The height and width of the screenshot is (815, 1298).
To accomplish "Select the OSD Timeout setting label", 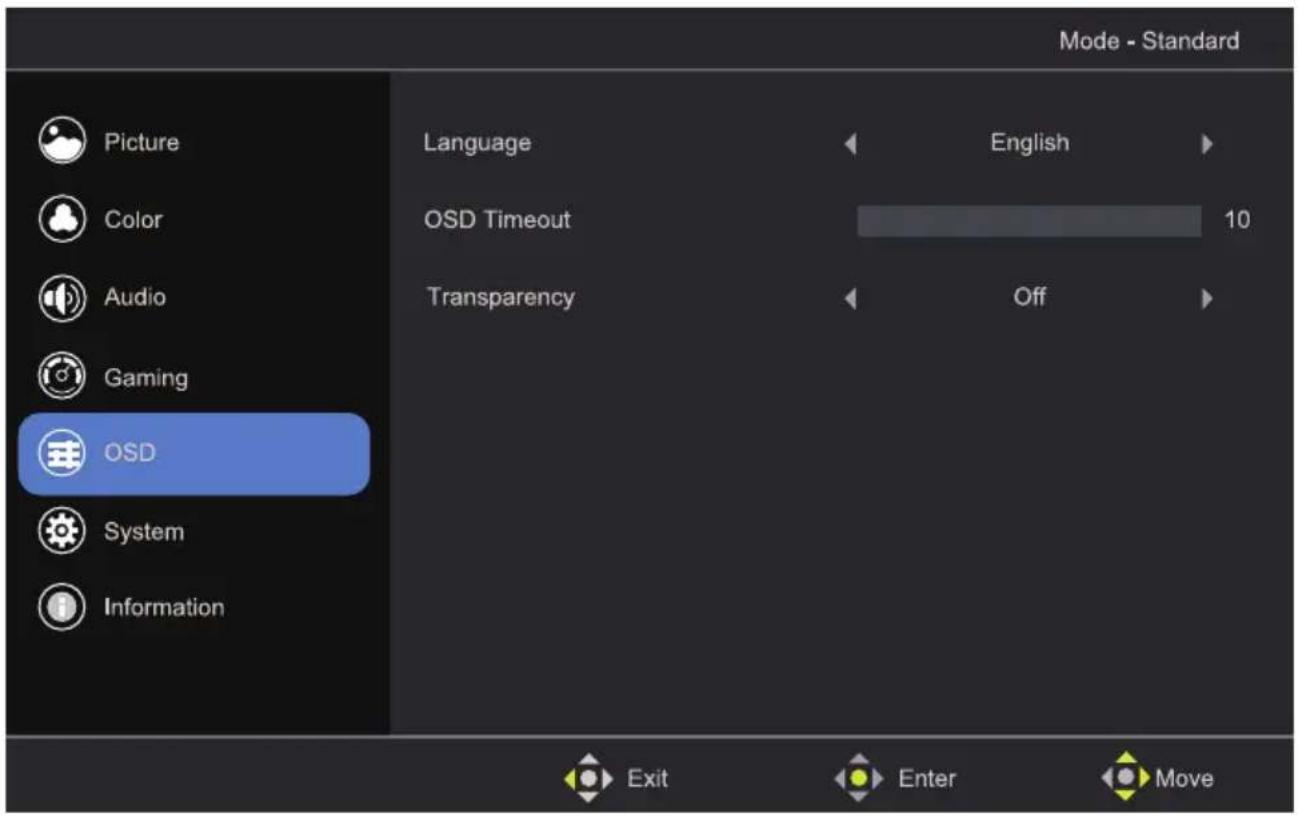I will pyautogui.click(x=497, y=219).
